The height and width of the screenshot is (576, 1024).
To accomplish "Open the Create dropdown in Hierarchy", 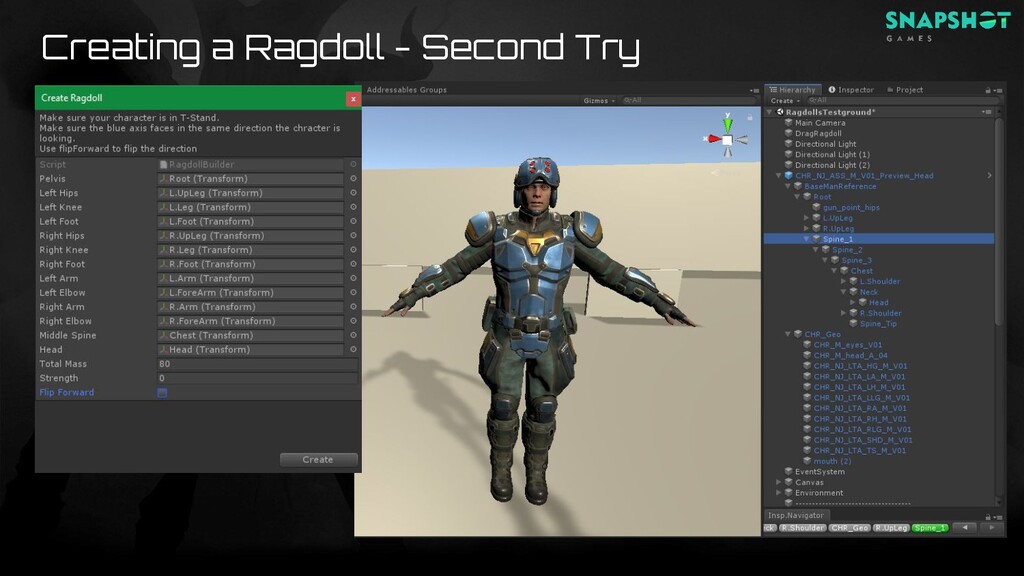I will click(x=785, y=101).
